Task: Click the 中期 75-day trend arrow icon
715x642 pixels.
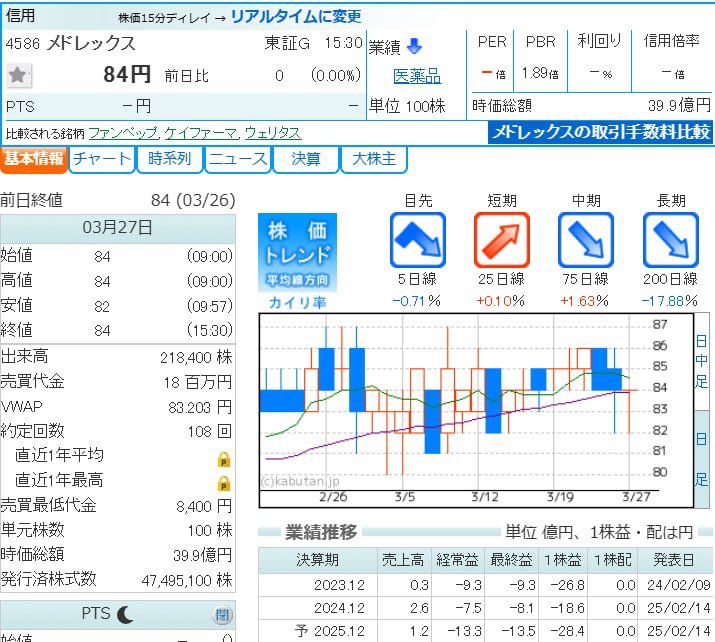Action: coord(586,240)
